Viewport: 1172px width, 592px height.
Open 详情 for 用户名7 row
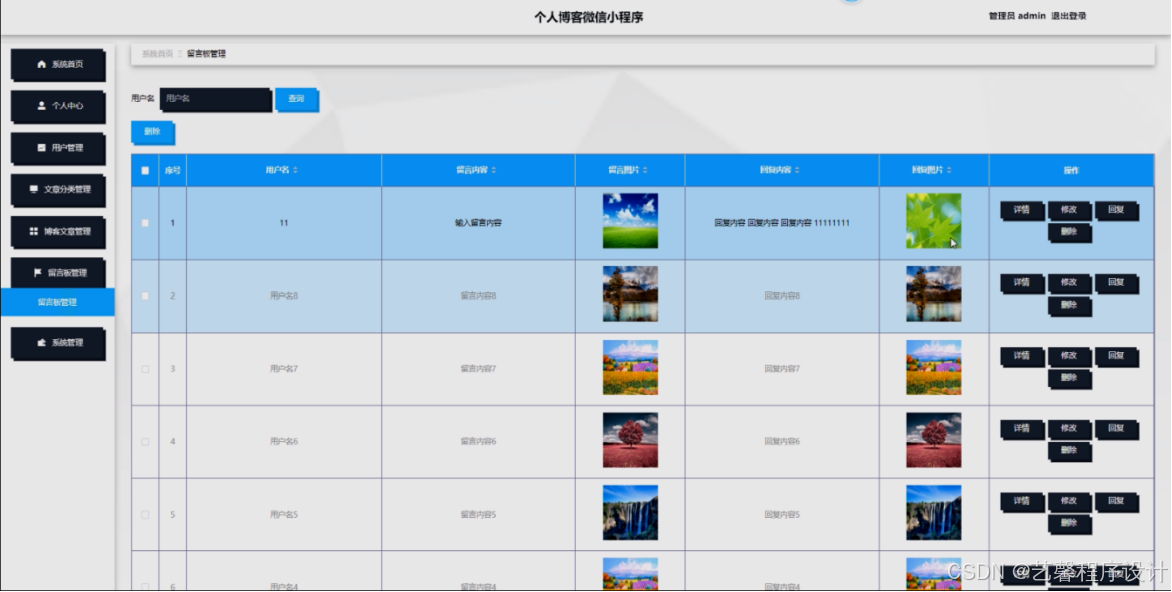tap(1022, 357)
